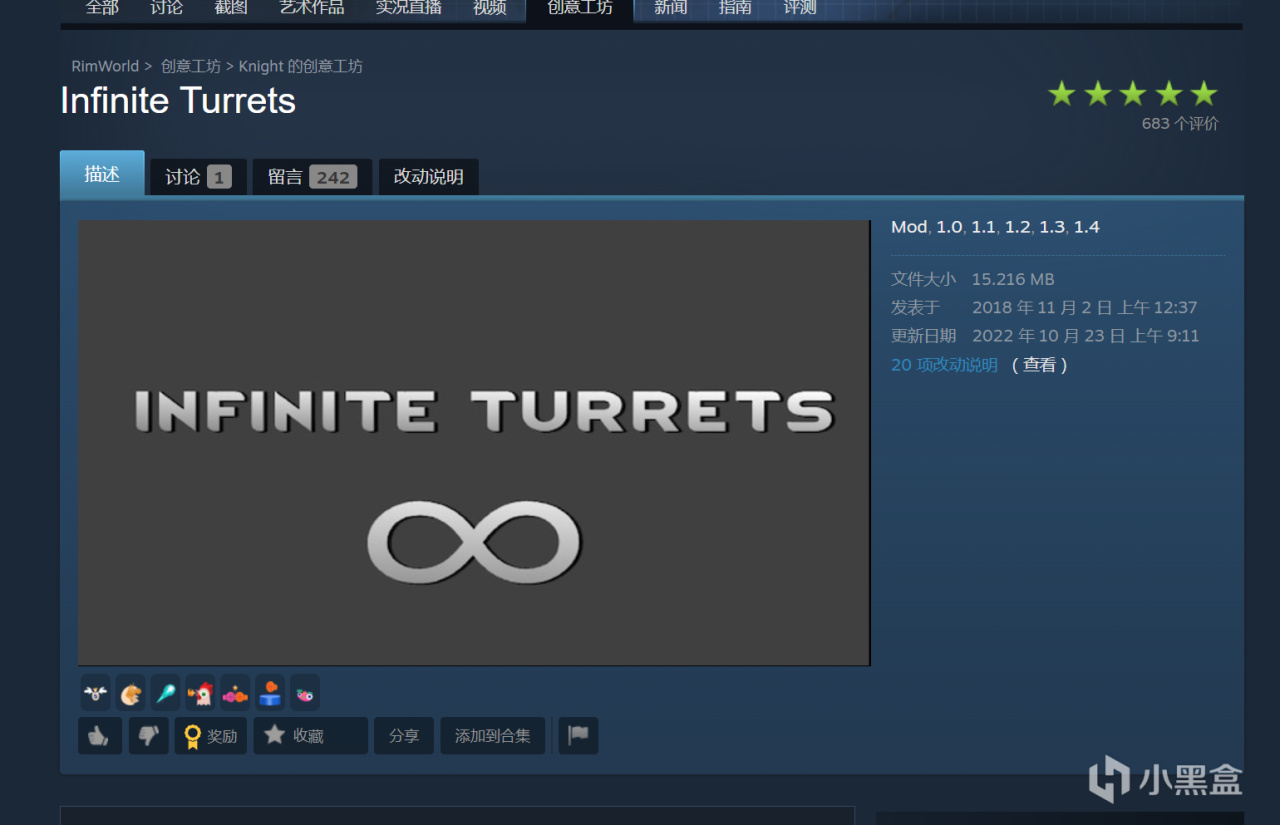Add to favorites with 收藏 button
Image resolution: width=1280 pixels, height=825 pixels.
click(x=310, y=735)
